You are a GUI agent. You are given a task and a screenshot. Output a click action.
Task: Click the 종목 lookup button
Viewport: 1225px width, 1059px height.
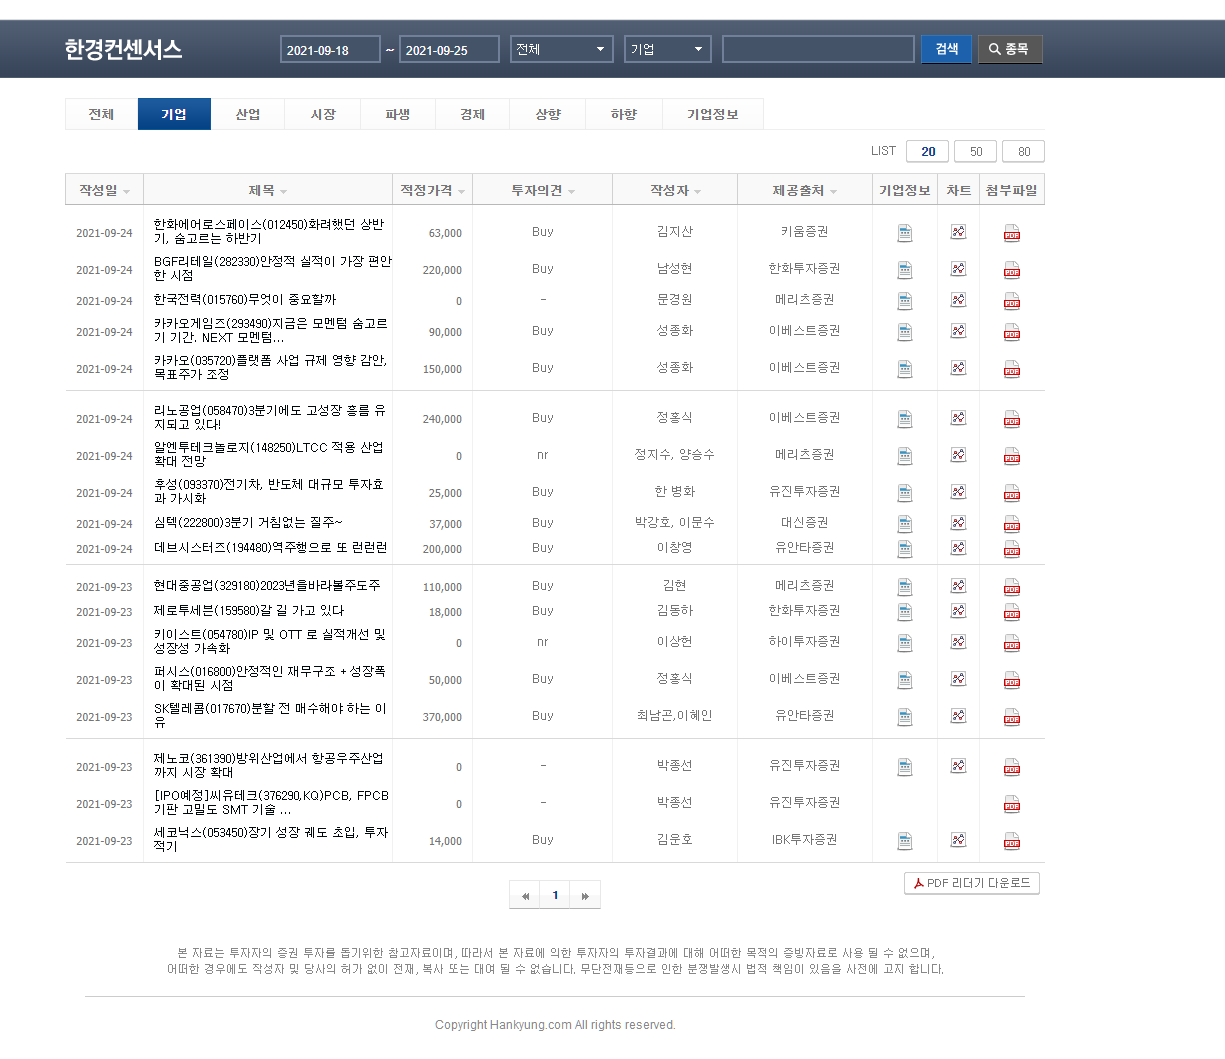pyautogui.click(x=1010, y=49)
